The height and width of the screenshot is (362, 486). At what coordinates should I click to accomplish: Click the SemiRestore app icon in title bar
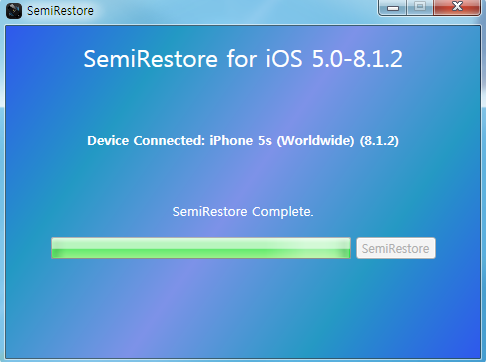[14, 11]
